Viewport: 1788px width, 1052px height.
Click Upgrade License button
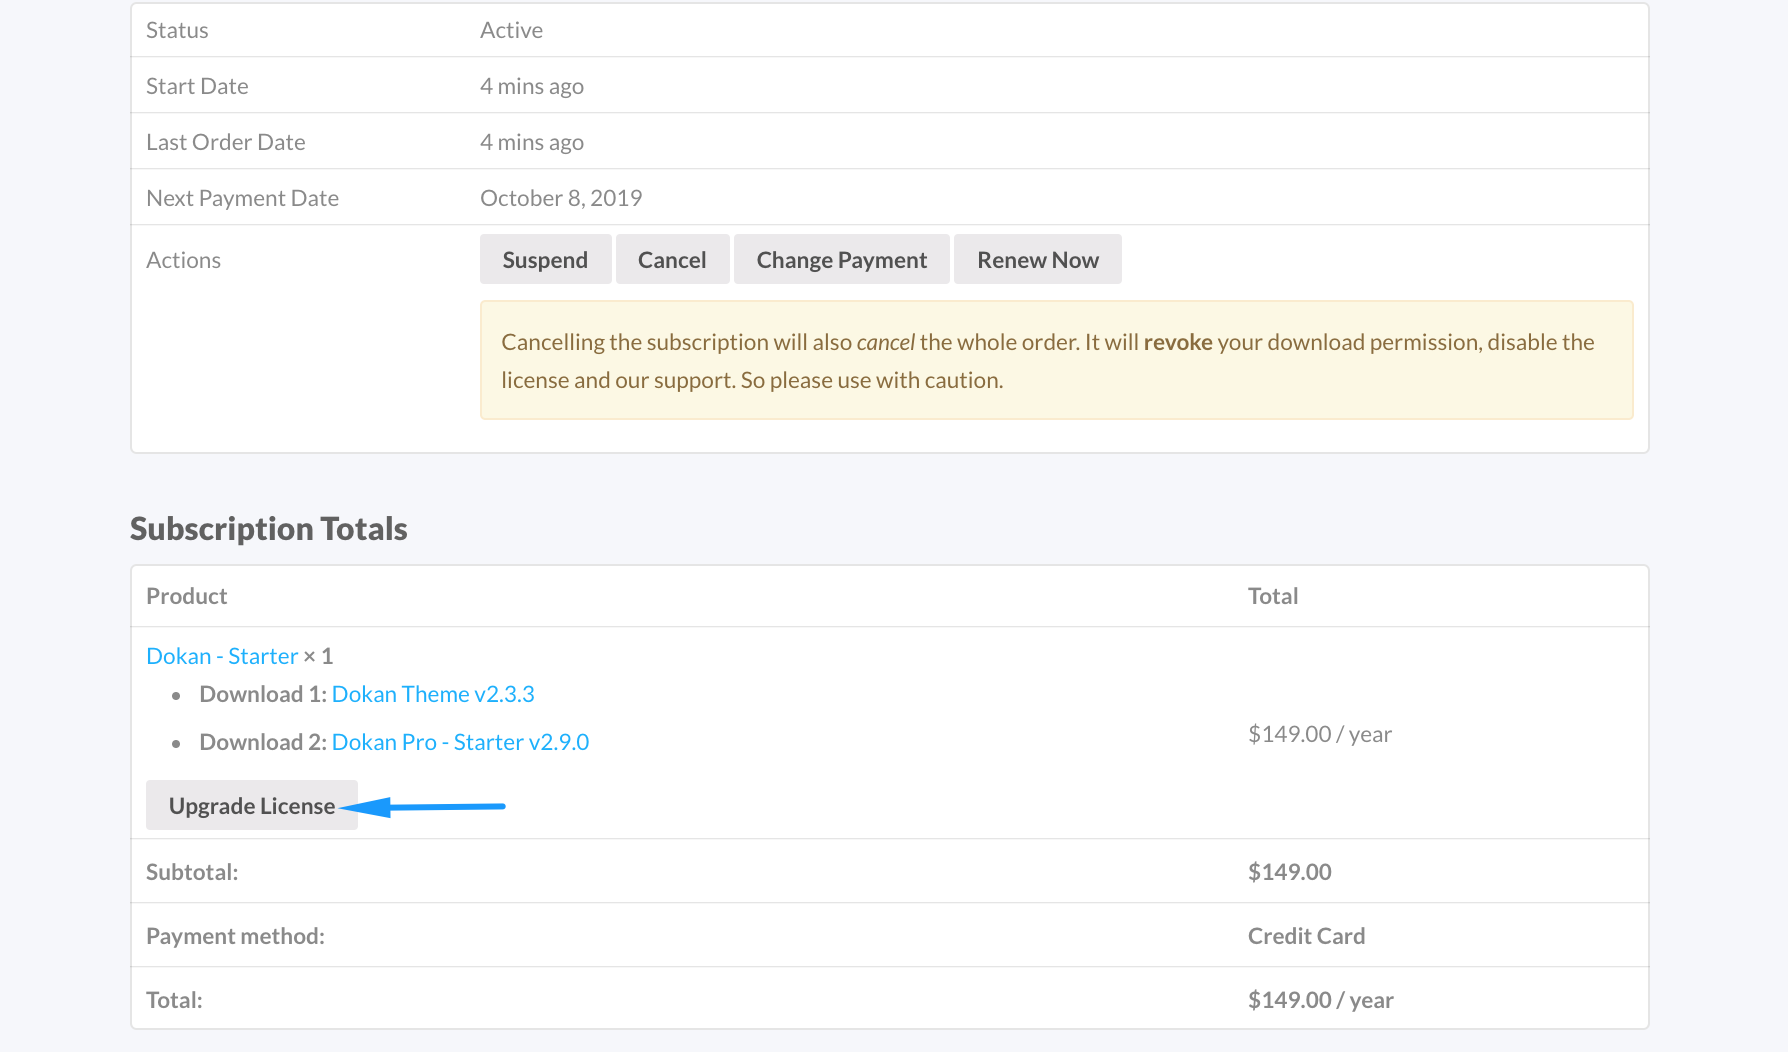[251, 805]
